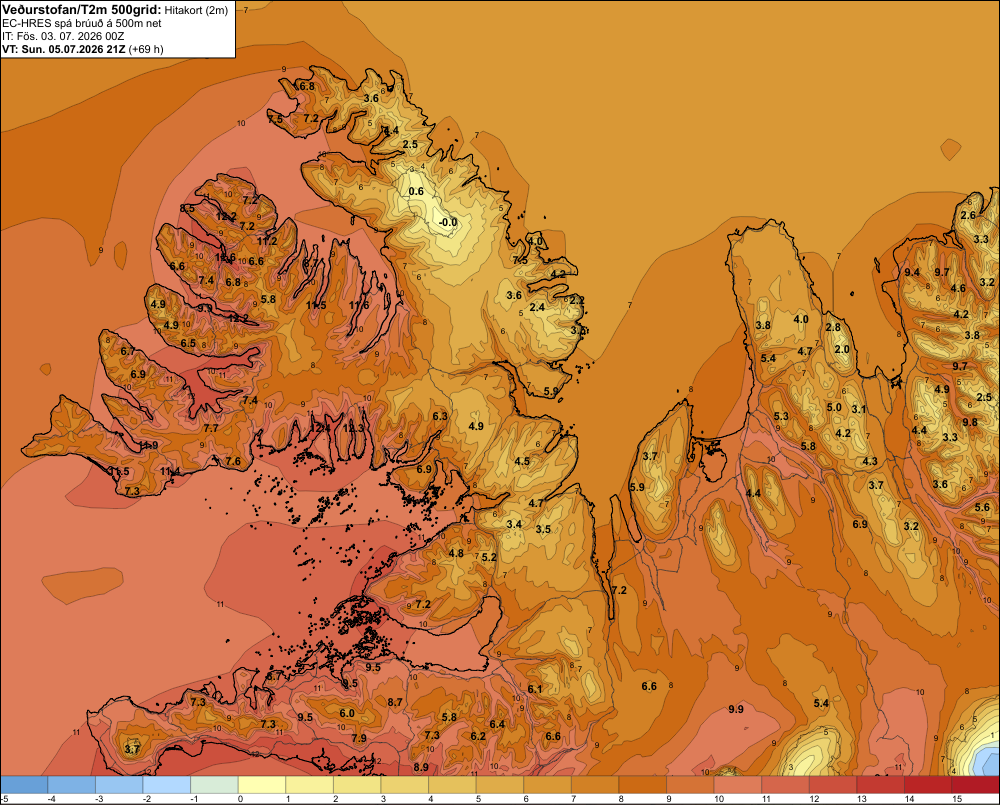Click the 4.8 temperature label
The height and width of the screenshot is (805, 1000).
click(x=456, y=553)
